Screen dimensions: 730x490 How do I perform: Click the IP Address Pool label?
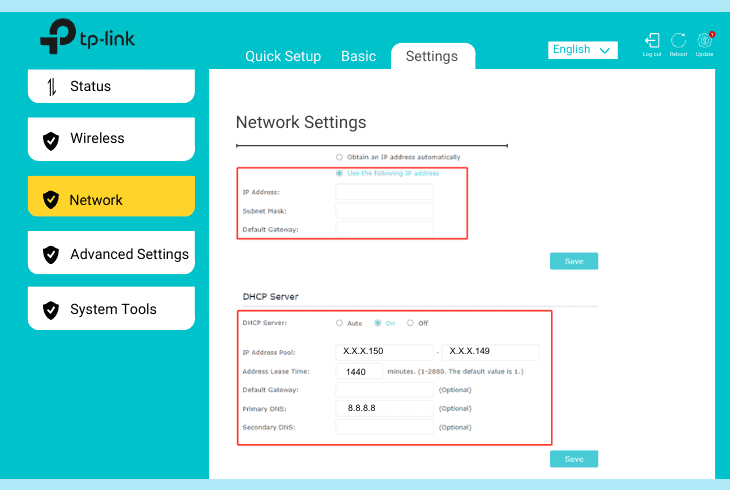[x=269, y=353]
